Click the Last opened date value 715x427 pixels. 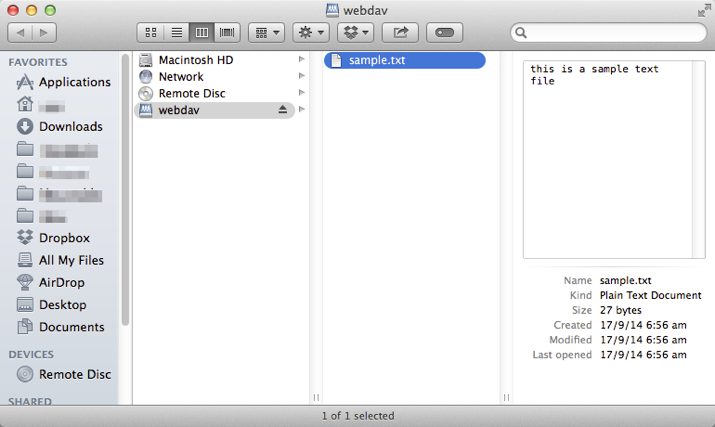tap(643, 355)
